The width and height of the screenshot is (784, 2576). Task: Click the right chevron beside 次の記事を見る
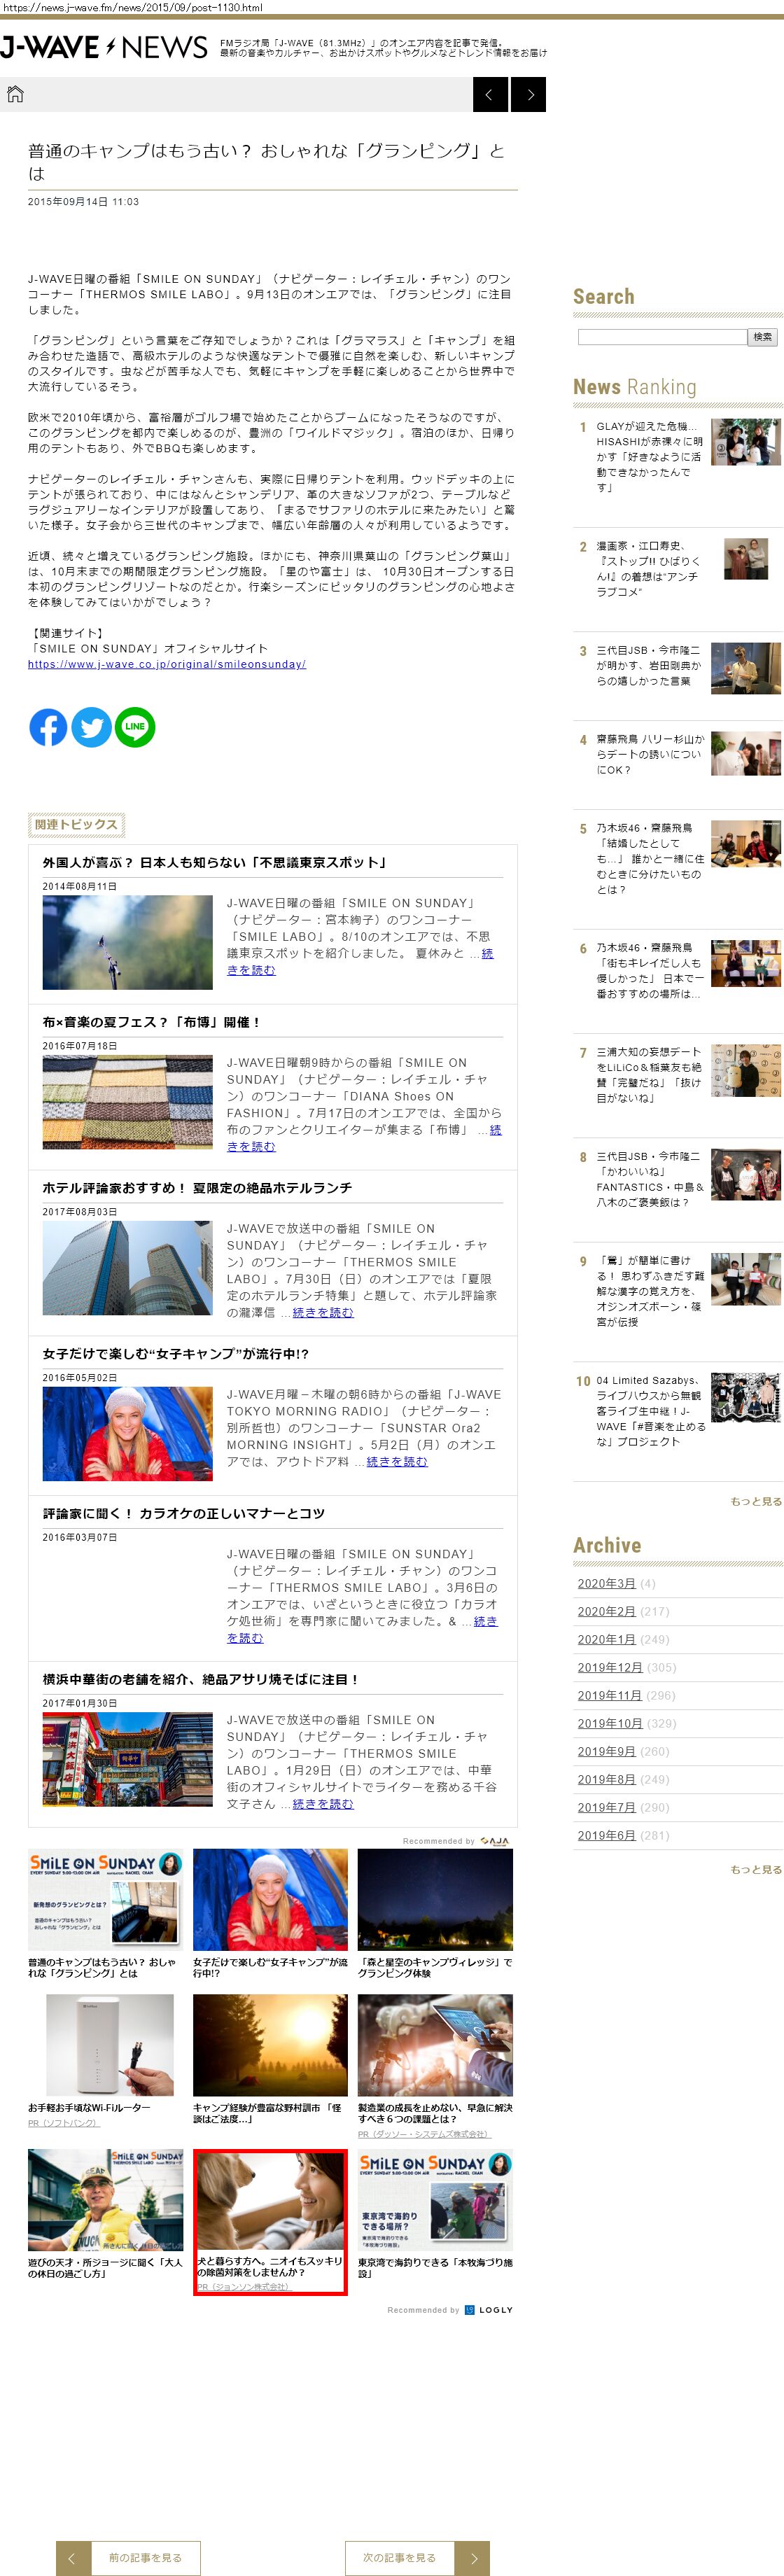point(473,2558)
